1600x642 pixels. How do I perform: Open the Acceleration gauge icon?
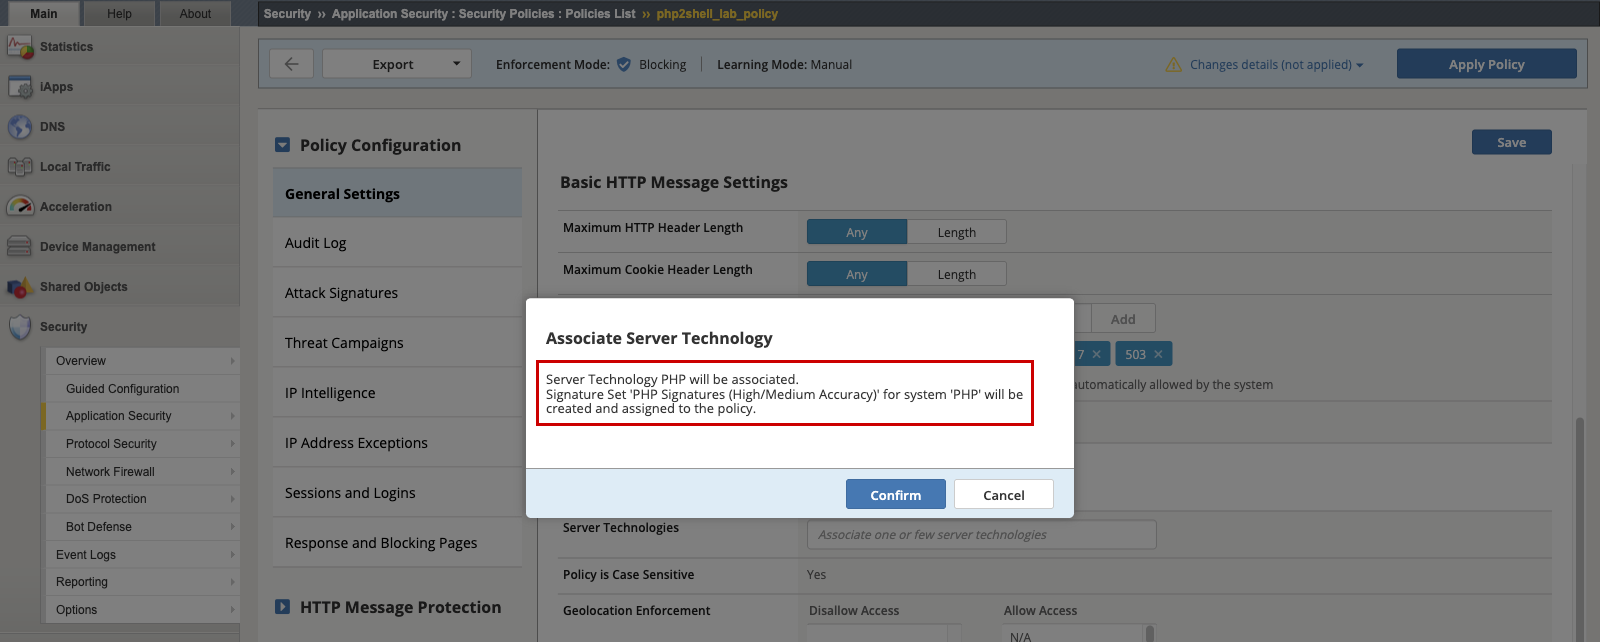point(20,207)
